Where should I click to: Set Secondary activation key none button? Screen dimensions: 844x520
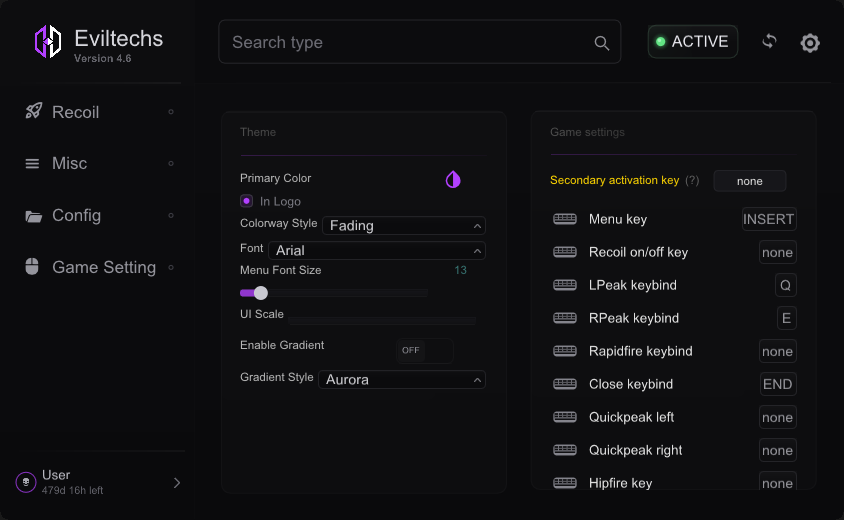pos(750,181)
